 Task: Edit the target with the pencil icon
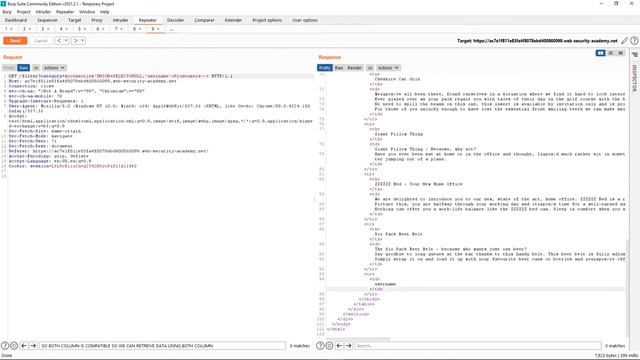pyautogui.click(x=624, y=41)
